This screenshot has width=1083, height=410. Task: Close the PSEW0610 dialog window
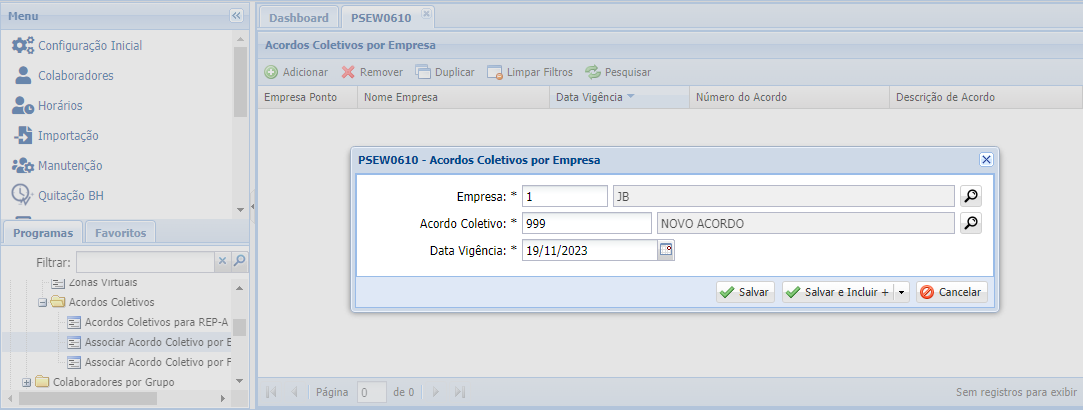click(x=986, y=159)
